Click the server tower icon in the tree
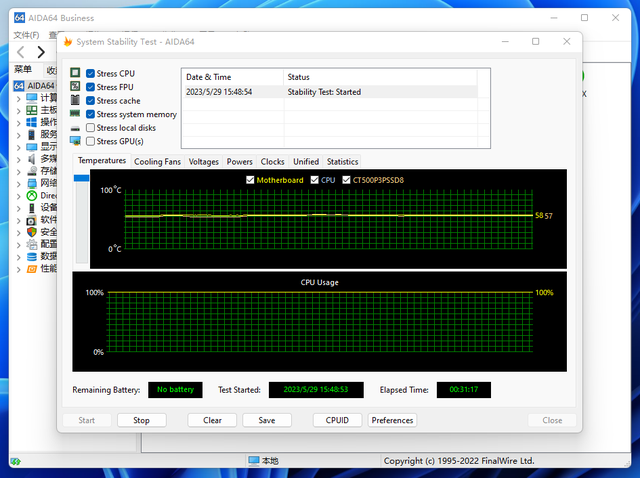This screenshot has height=478, width=640. coord(31,134)
